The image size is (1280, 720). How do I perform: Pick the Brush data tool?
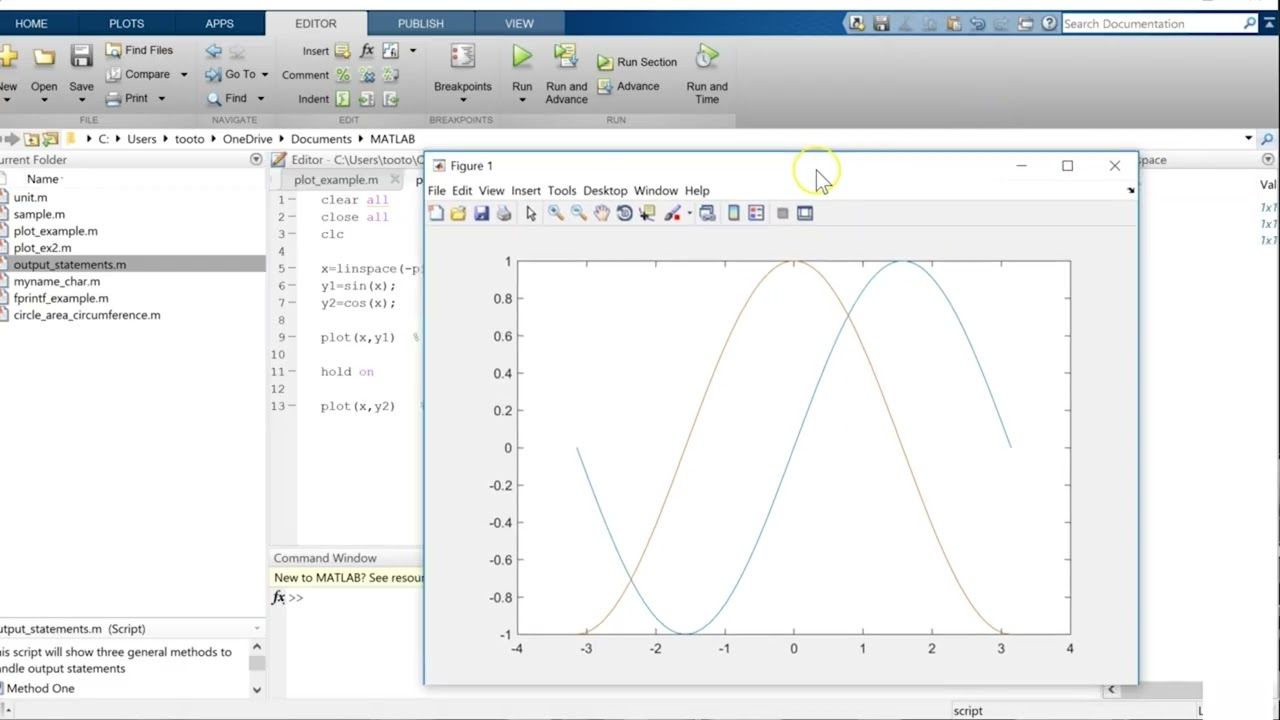tap(672, 213)
